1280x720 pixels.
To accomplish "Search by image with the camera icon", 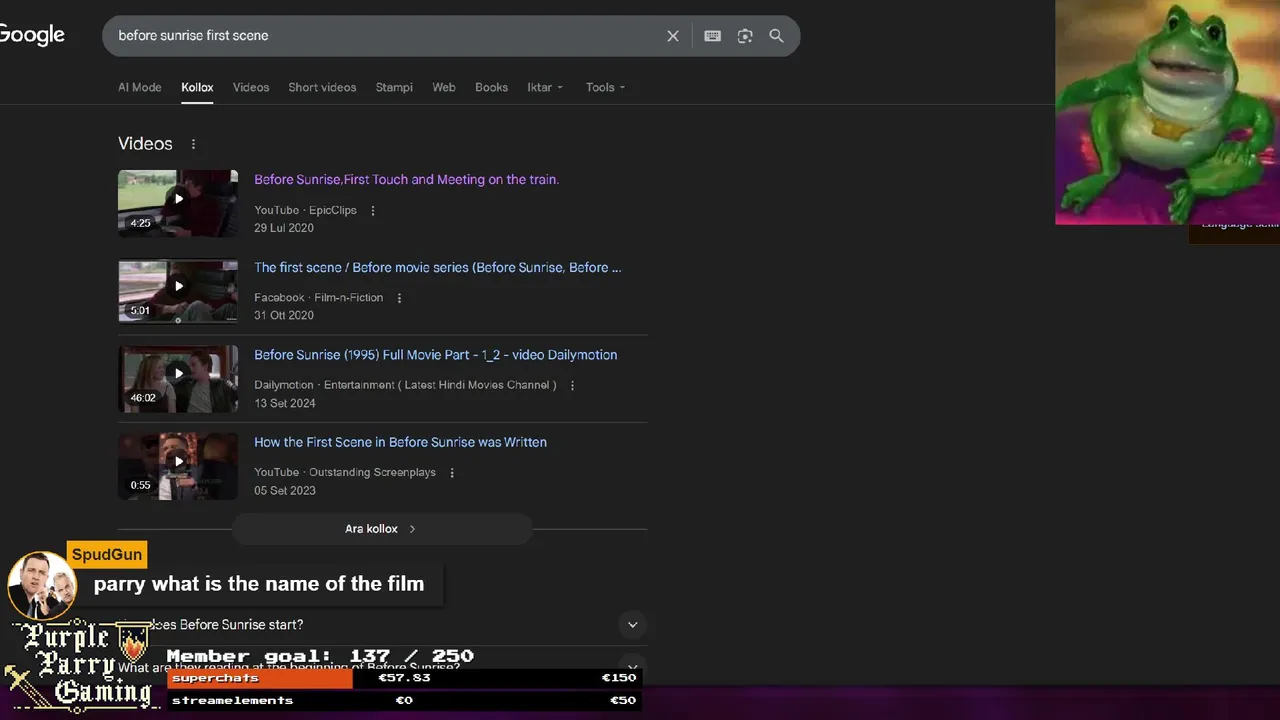I will (x=745, y=36).
